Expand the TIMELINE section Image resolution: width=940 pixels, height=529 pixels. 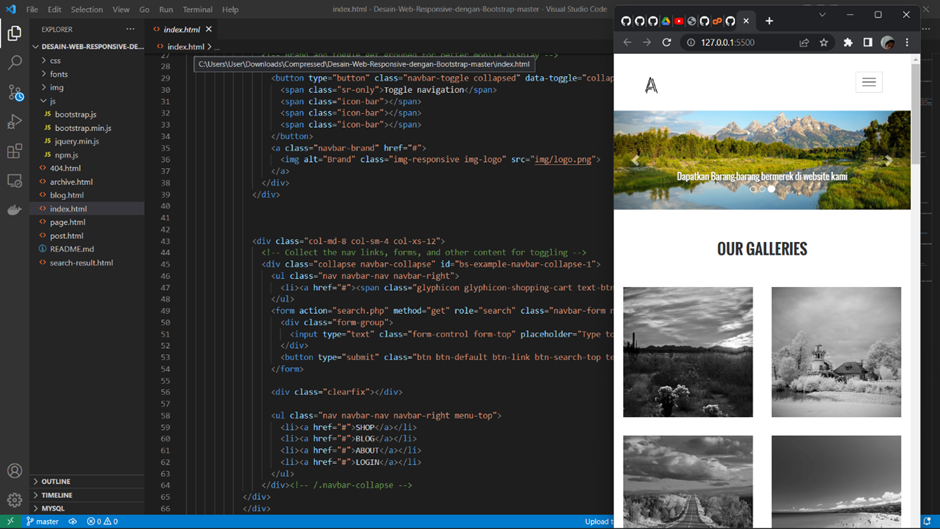57,495
